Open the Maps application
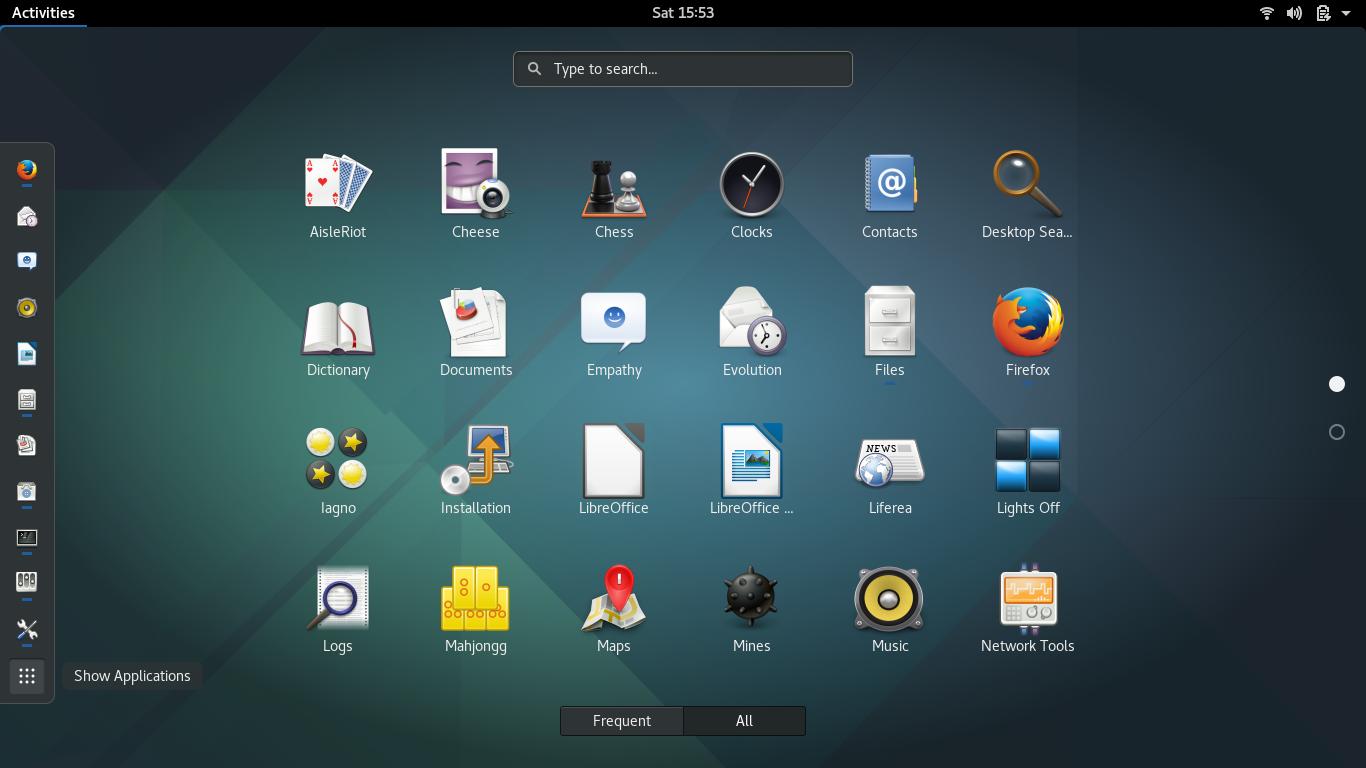Image resolution: width=1366 pixels, height=768 pixels. (614, 607)
